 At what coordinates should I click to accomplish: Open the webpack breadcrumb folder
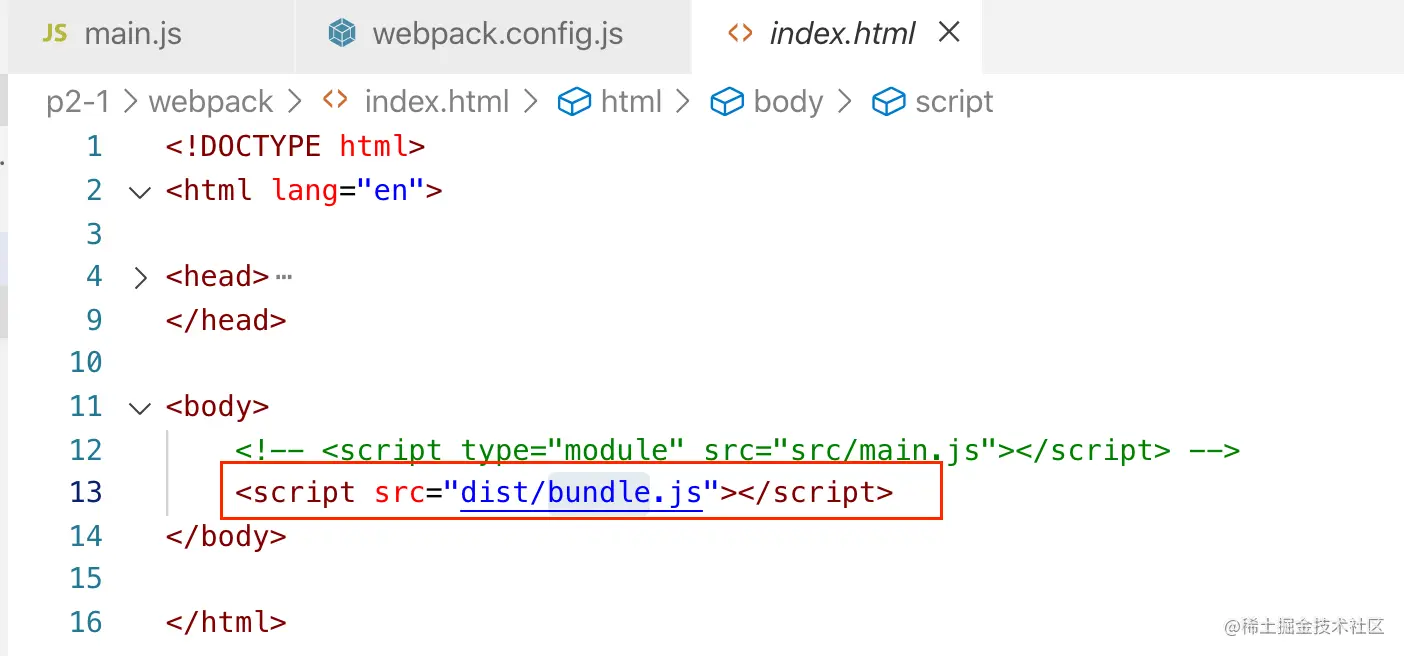211,101
